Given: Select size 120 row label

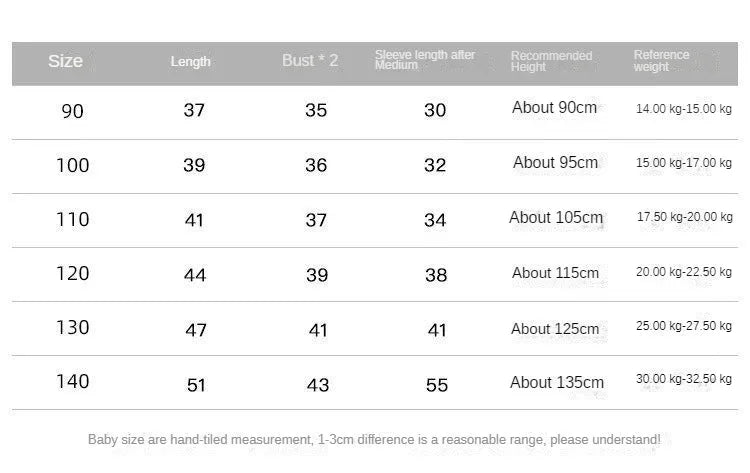Looking at the screenshot, I should (x=73, y=274).
